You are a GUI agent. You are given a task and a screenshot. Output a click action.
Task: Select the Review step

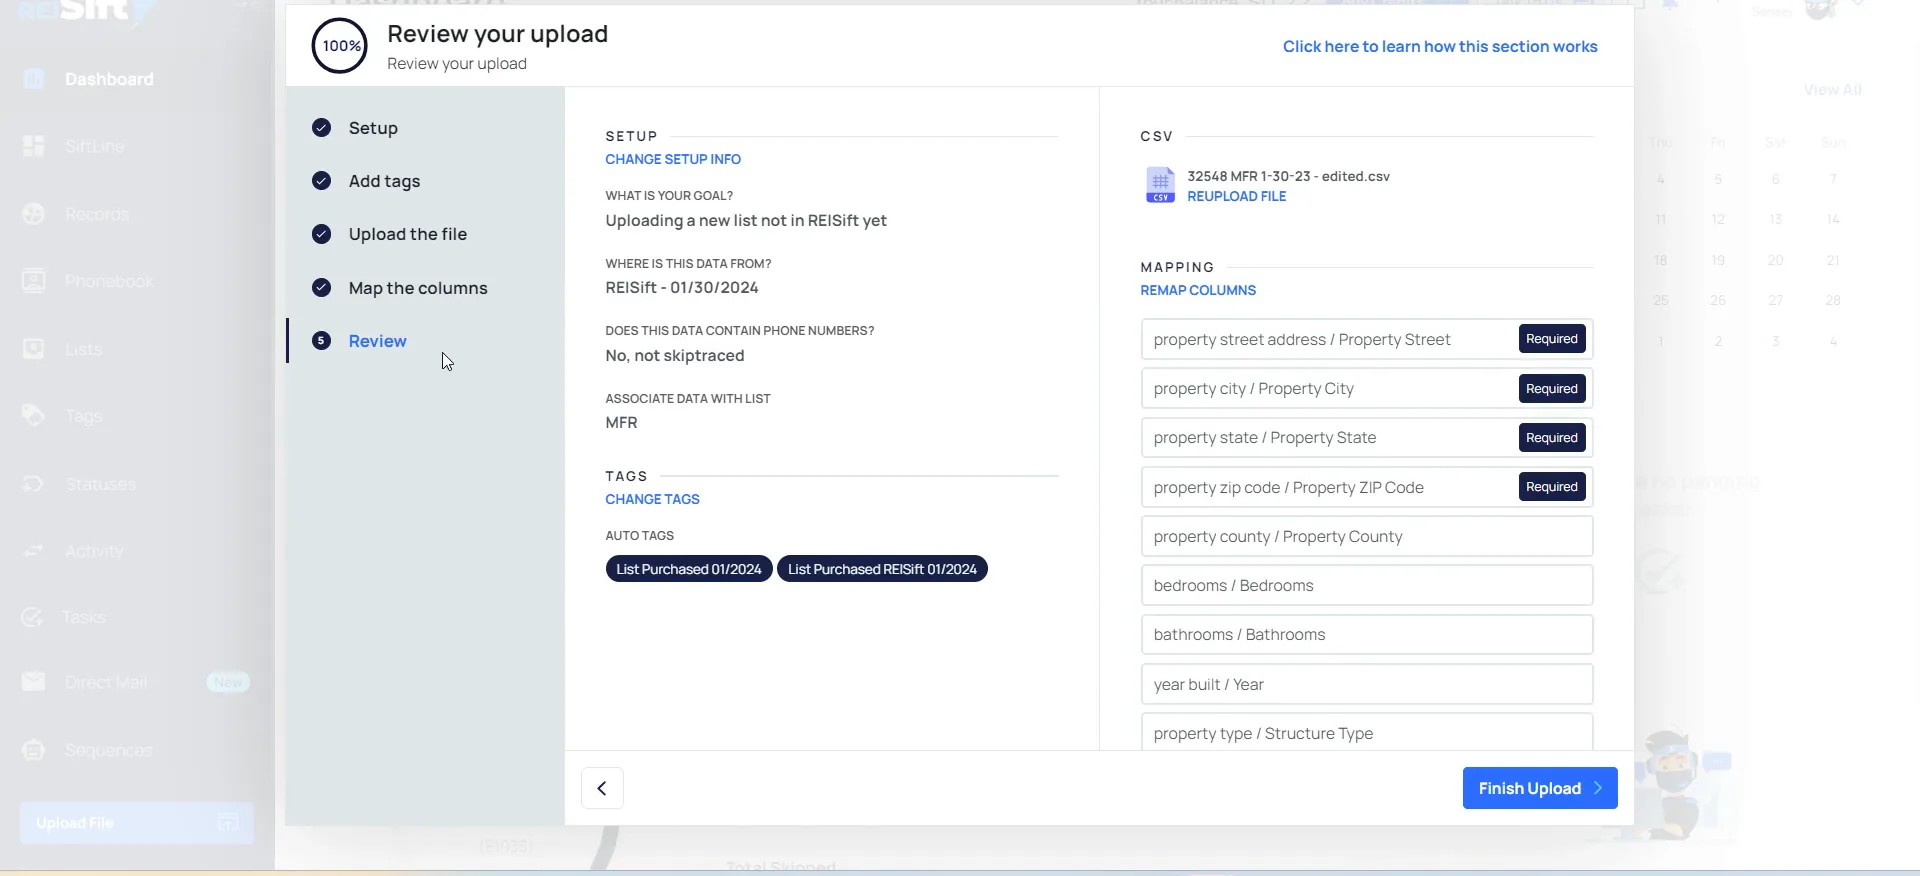coord(377,341)
